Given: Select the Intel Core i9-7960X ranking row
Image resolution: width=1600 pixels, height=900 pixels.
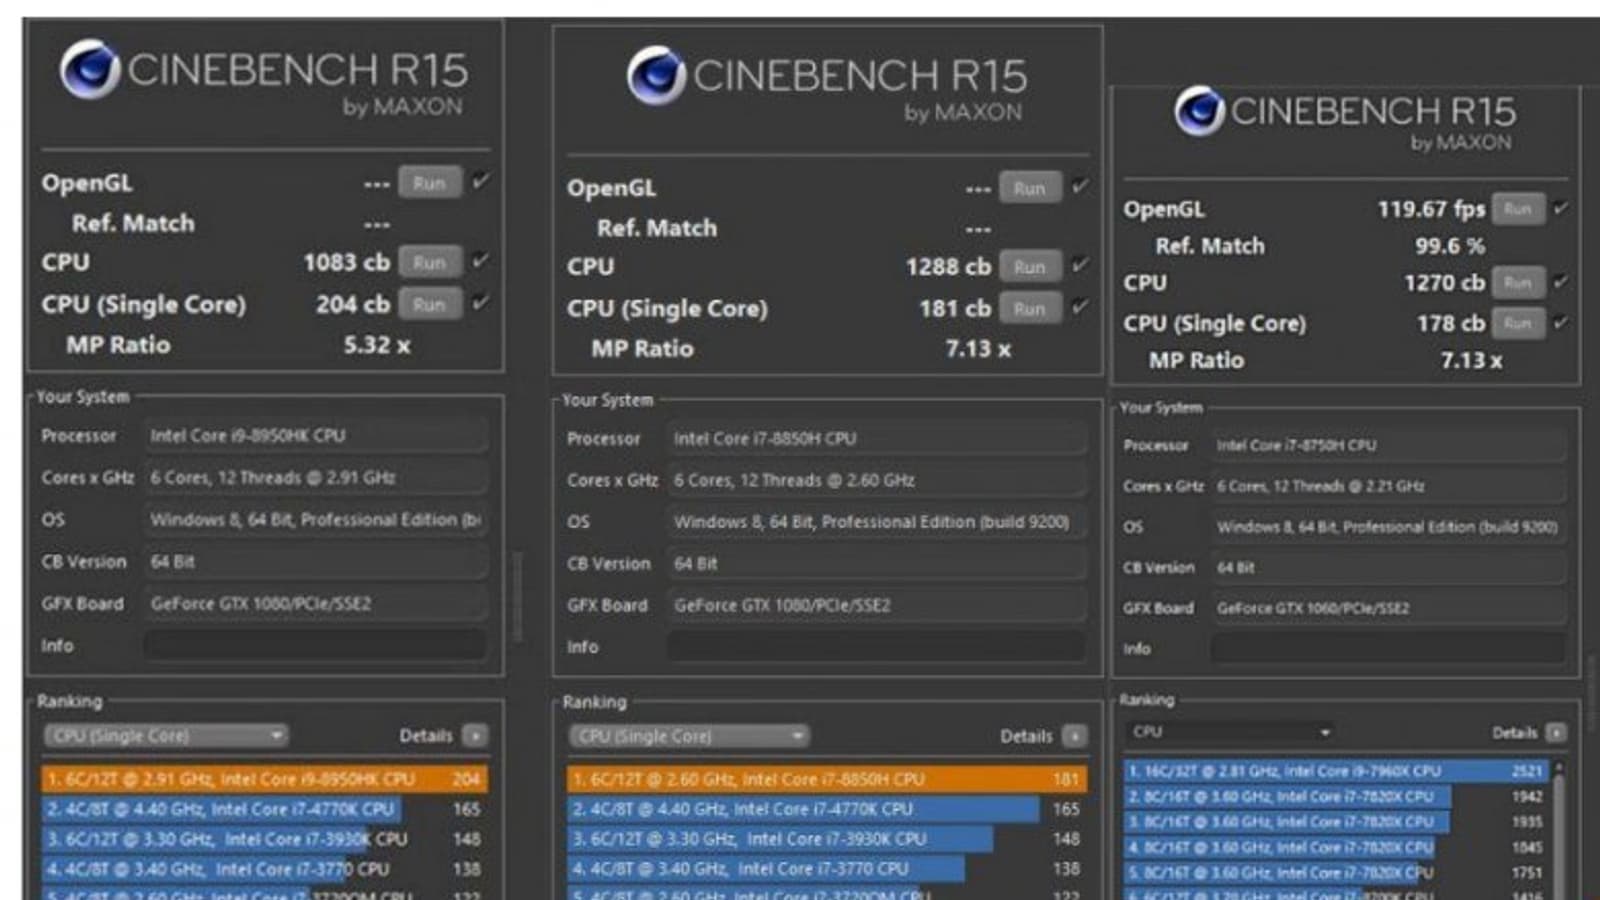Looking at the screenshot, I should 1336,771.
